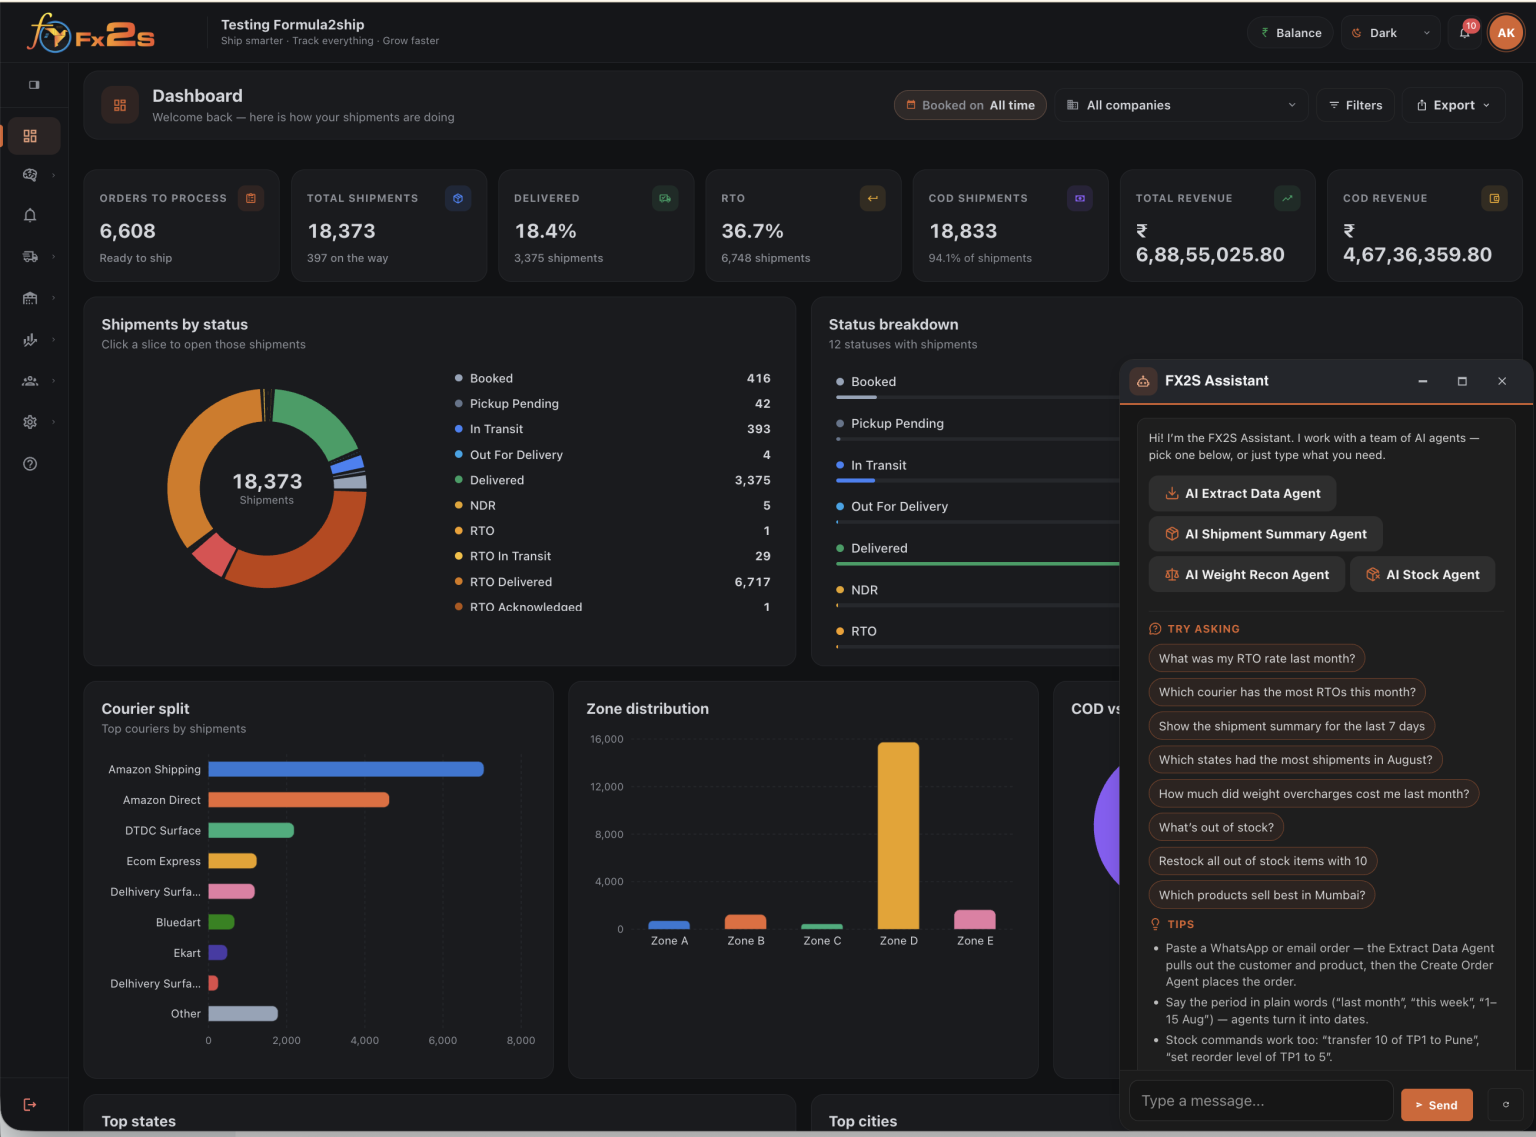Image resolution: width=1536 pixels, height=1137 pixels.
Task: Select the AI Extract Data Agent
Action: (1242, 494)
